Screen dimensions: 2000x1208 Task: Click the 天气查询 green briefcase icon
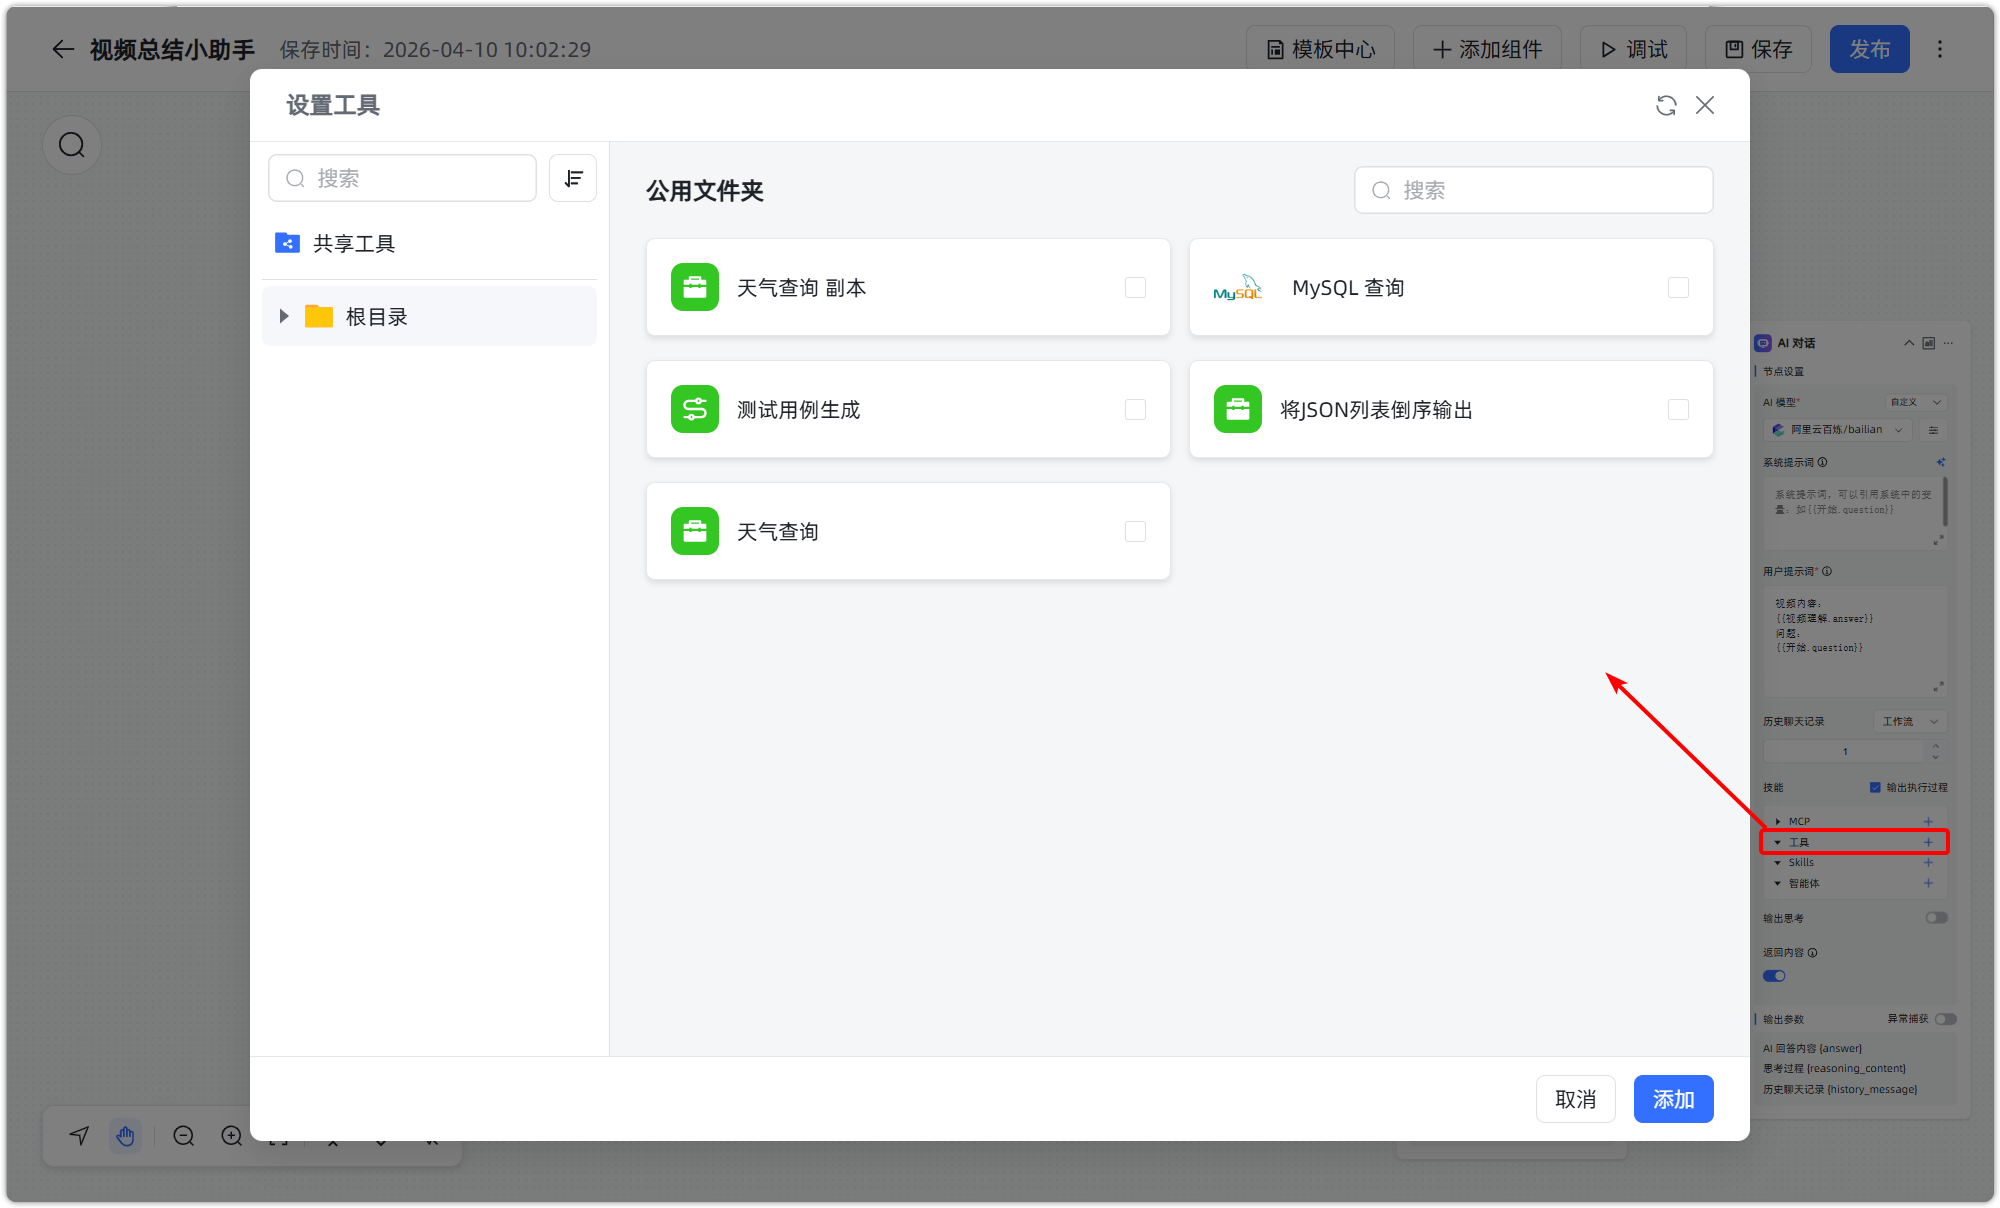tap(695, 531)
